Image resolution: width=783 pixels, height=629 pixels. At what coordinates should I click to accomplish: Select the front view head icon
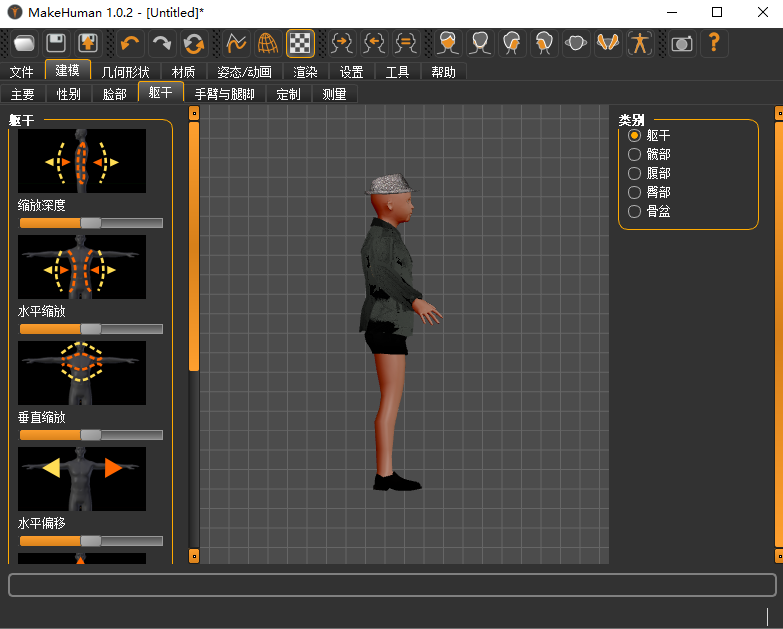point(448,43)
